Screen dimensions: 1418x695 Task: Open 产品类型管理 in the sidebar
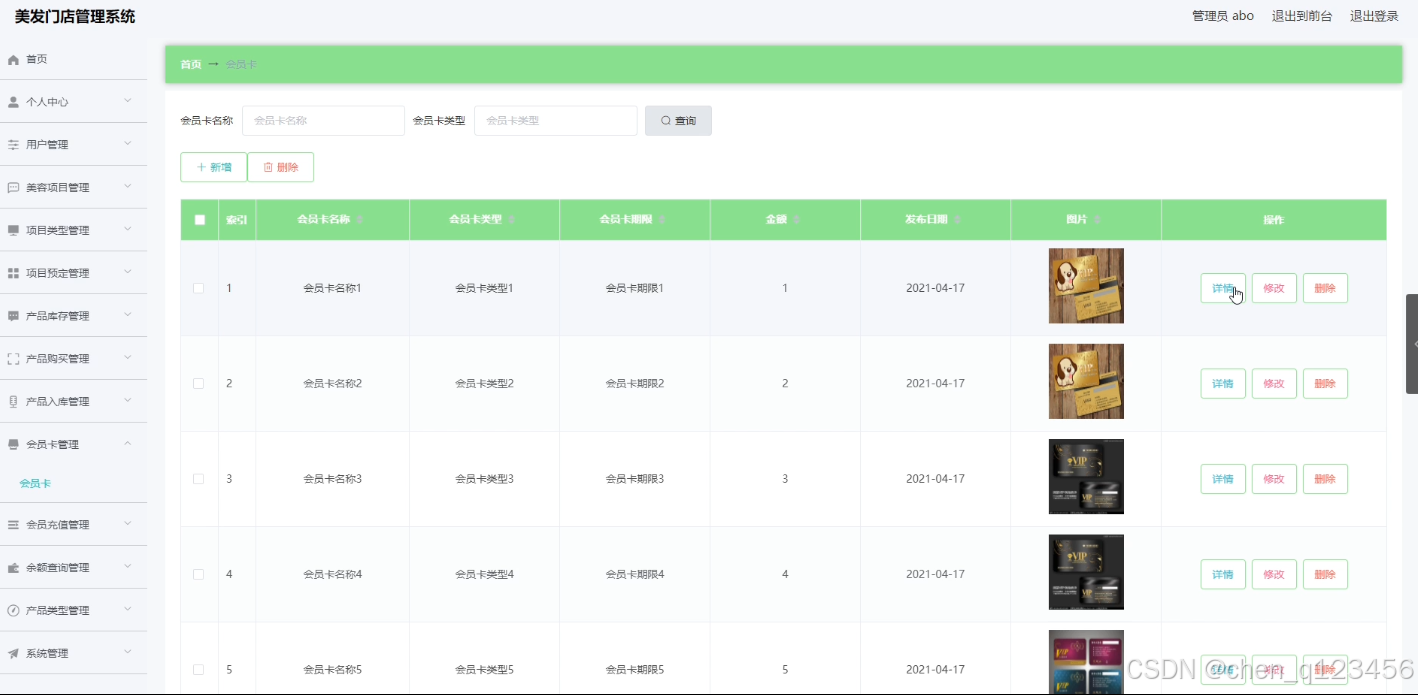click(x=73, y=611)
